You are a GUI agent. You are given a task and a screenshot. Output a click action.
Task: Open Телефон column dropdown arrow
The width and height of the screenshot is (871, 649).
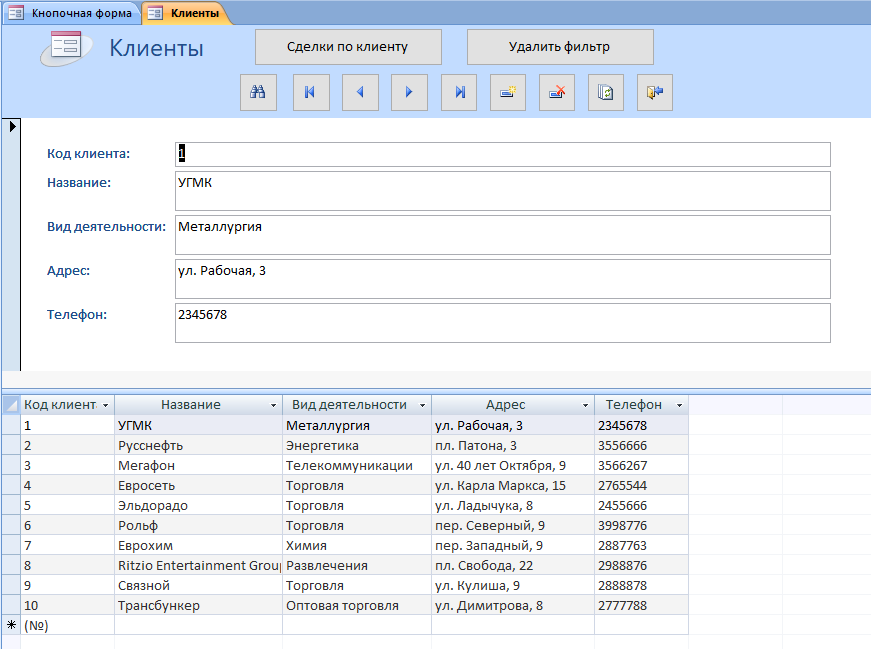pyautogui.click(x=679, y=406)
